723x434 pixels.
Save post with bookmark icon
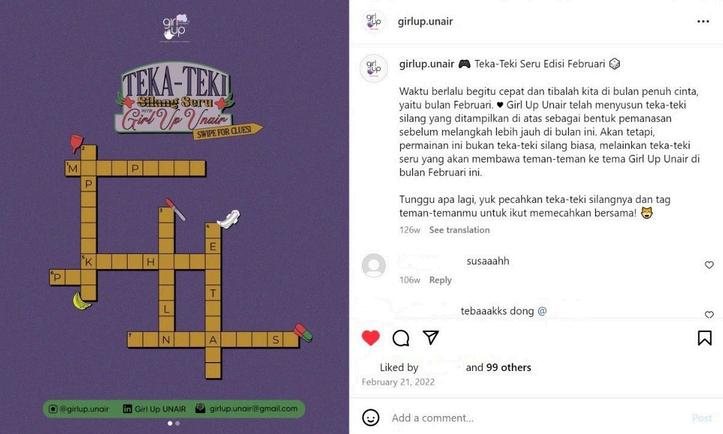[704, 338]
